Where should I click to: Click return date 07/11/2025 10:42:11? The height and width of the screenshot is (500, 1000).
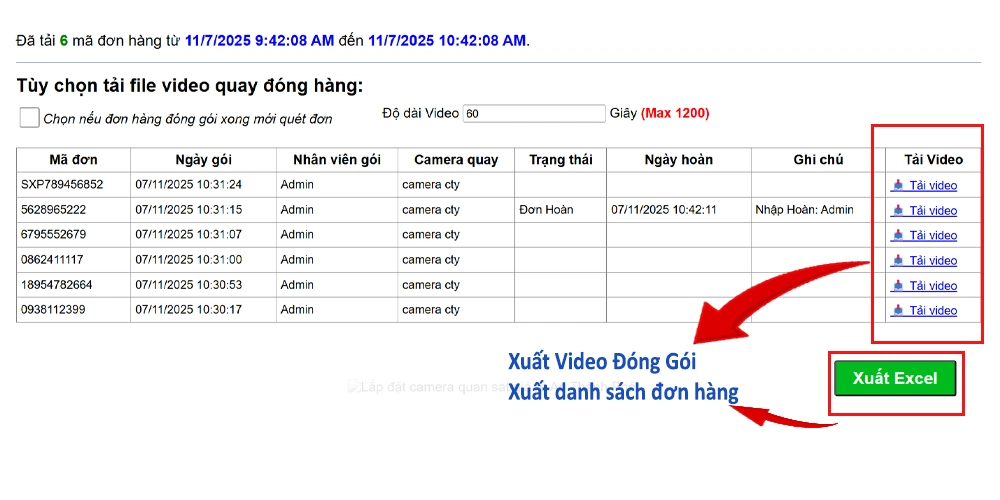[x=664, y=210]
